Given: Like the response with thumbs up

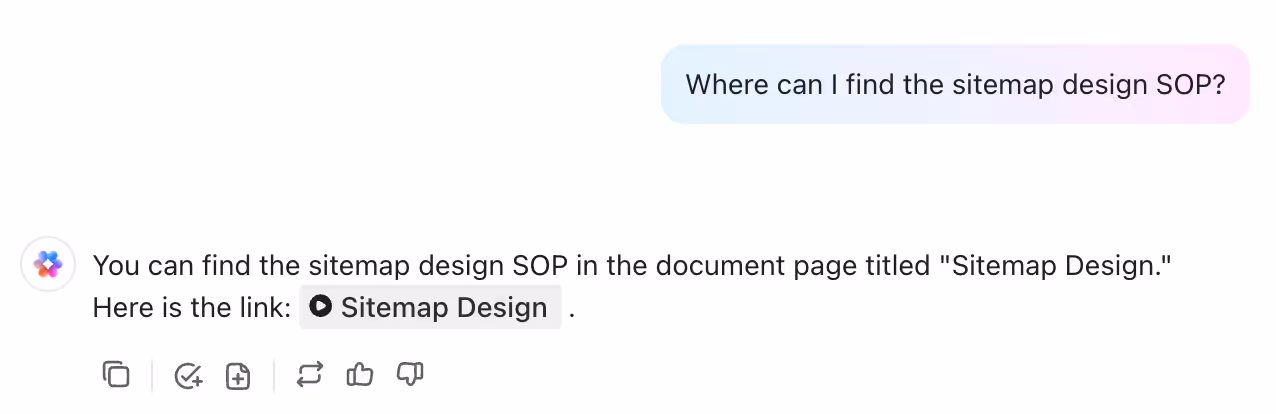Looking at the screenshot, I should click(360, 375).
